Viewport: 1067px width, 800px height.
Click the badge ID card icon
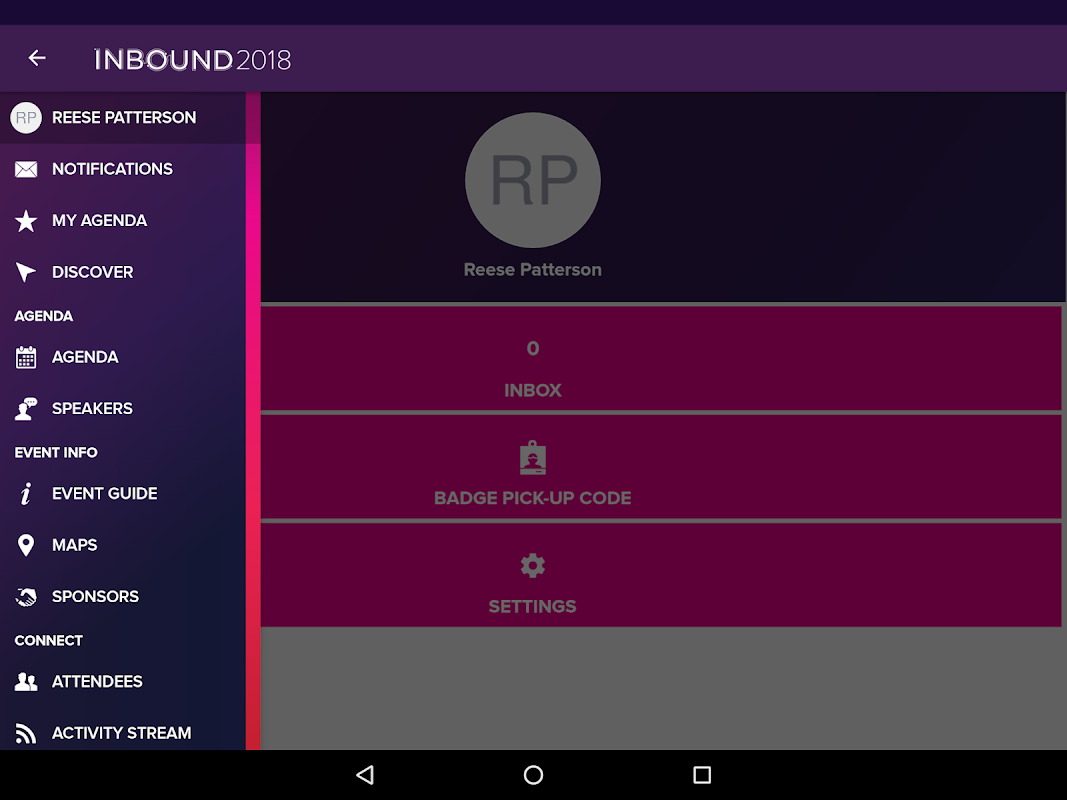(x=533, y=458)
